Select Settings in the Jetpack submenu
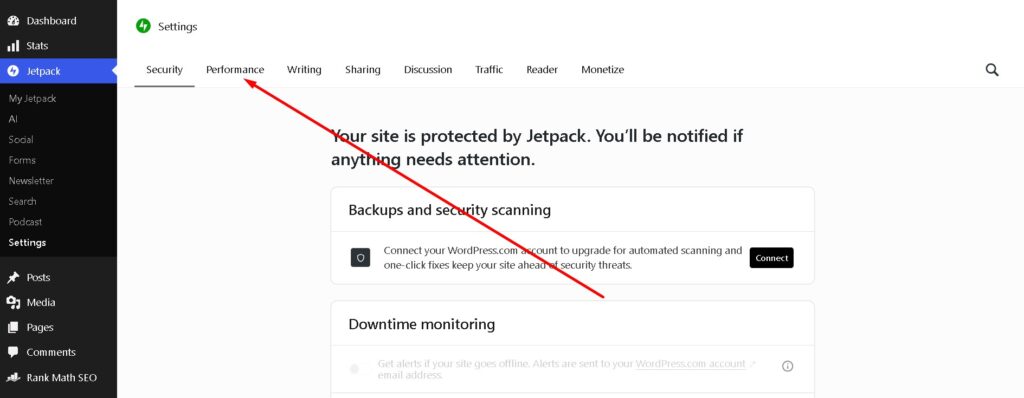 click(27, 242)
